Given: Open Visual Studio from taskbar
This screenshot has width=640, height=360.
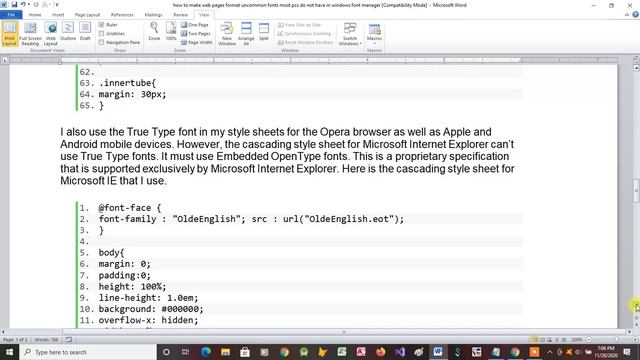Looking at the screenshot, I should (400, 352).
